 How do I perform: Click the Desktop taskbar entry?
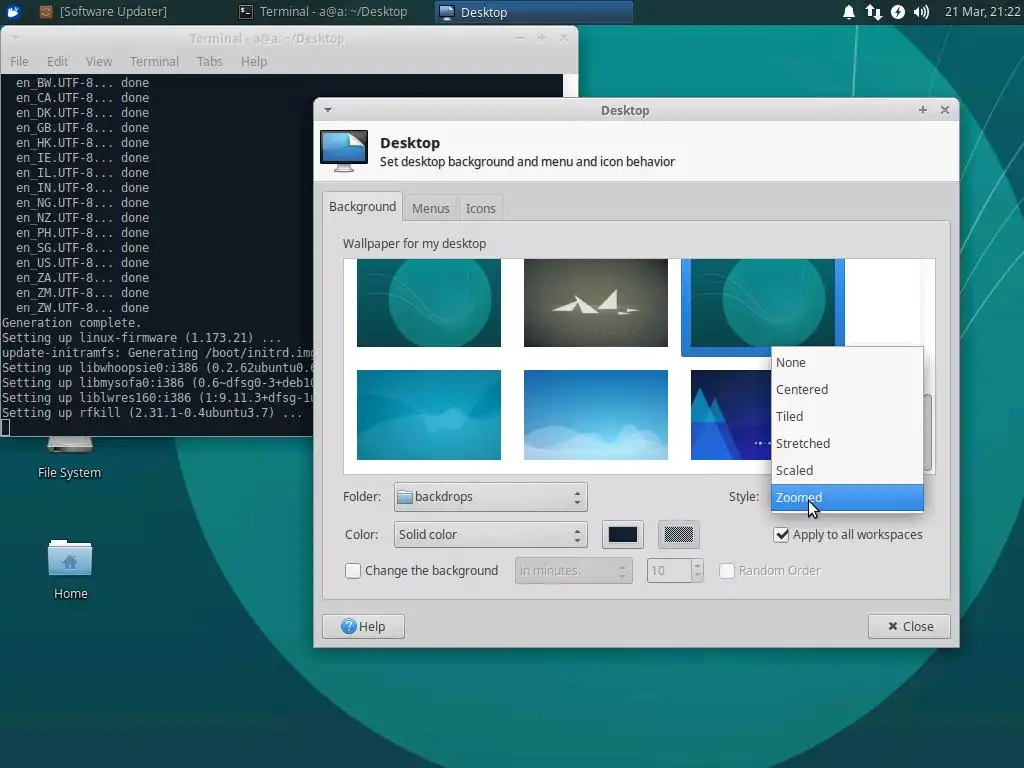coord(533,12)
